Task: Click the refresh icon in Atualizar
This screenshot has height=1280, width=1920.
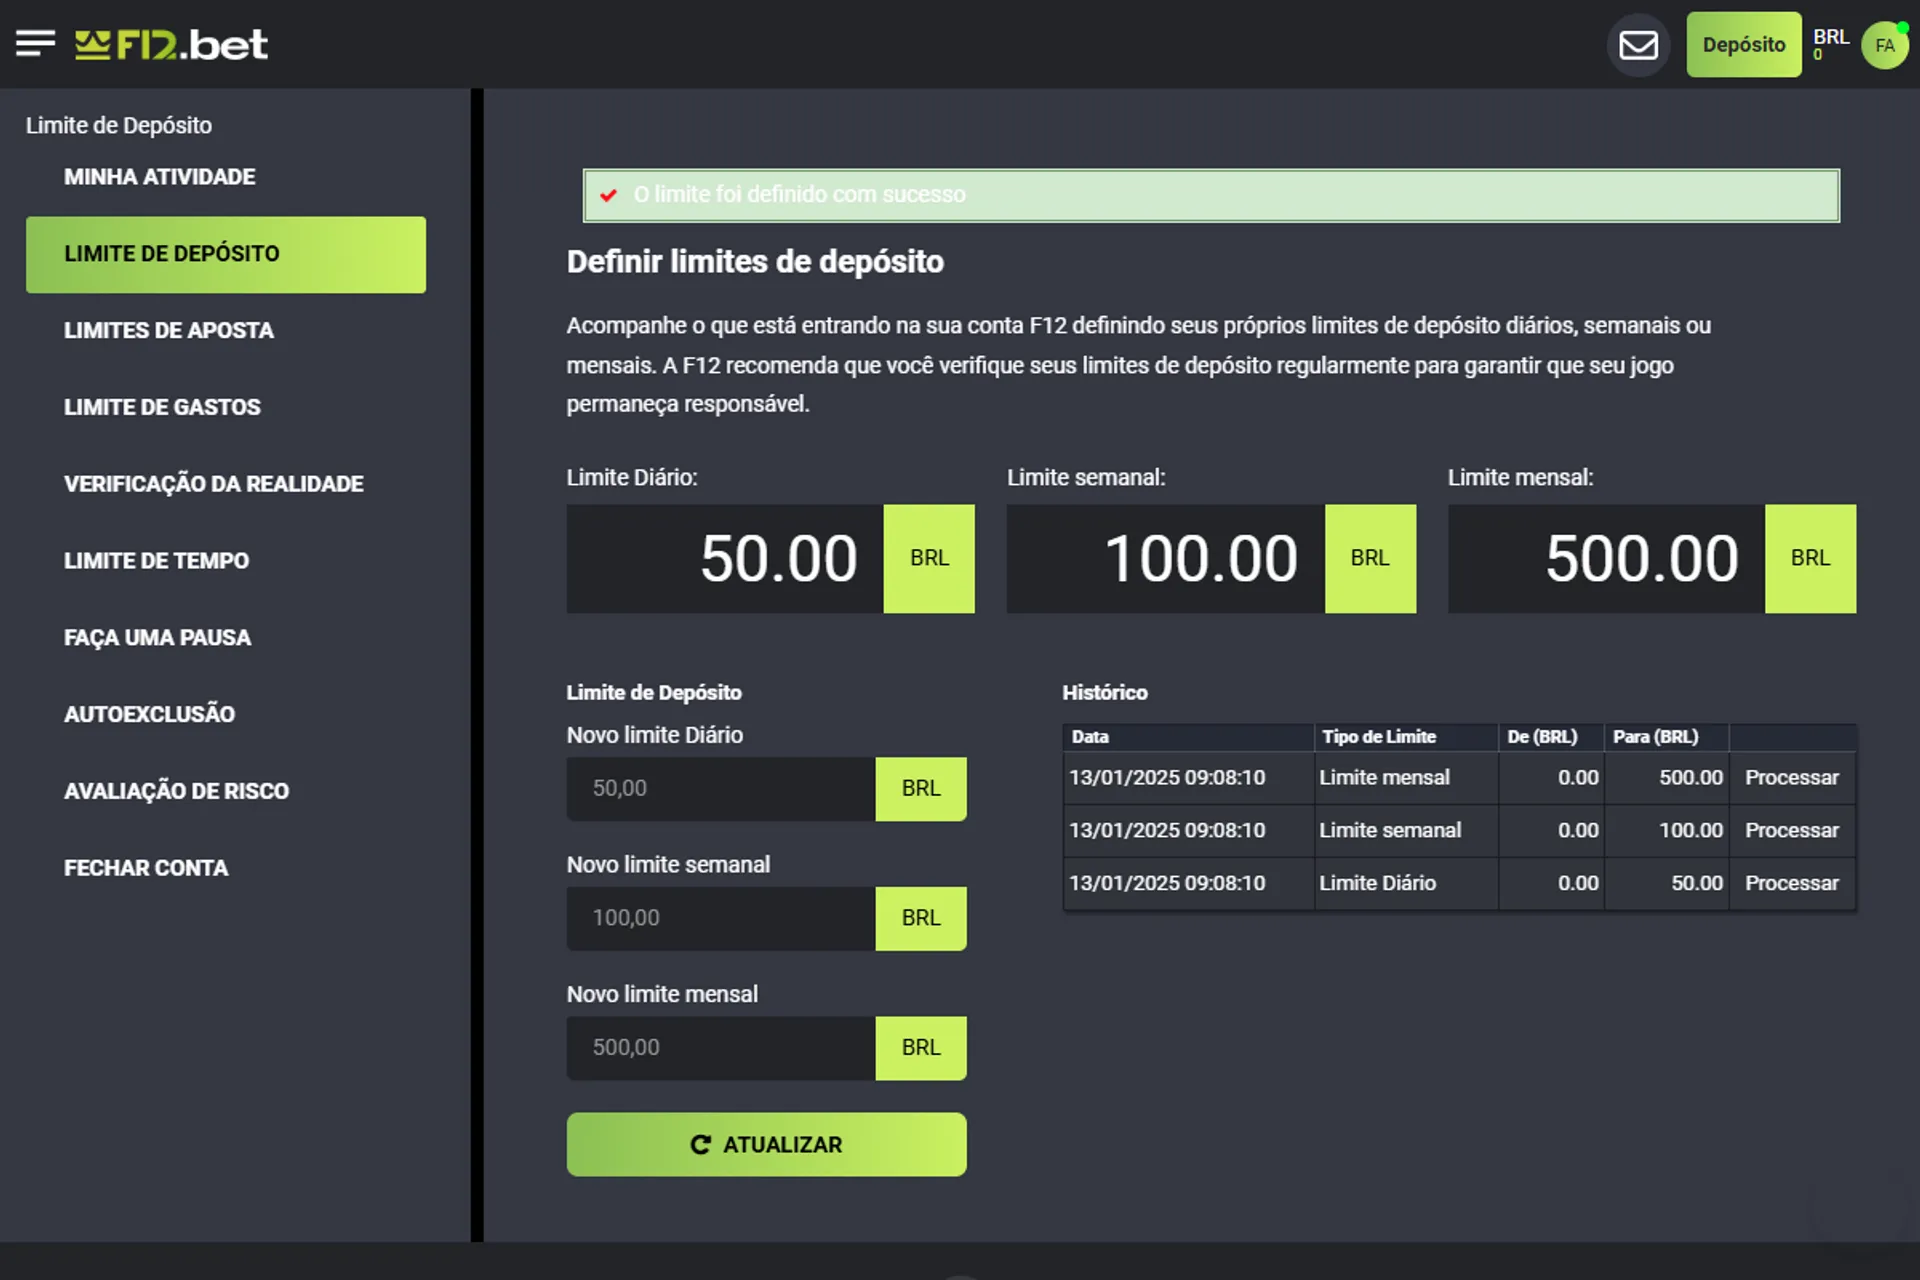Action: pyautogui.click(x=701, y=1144)
